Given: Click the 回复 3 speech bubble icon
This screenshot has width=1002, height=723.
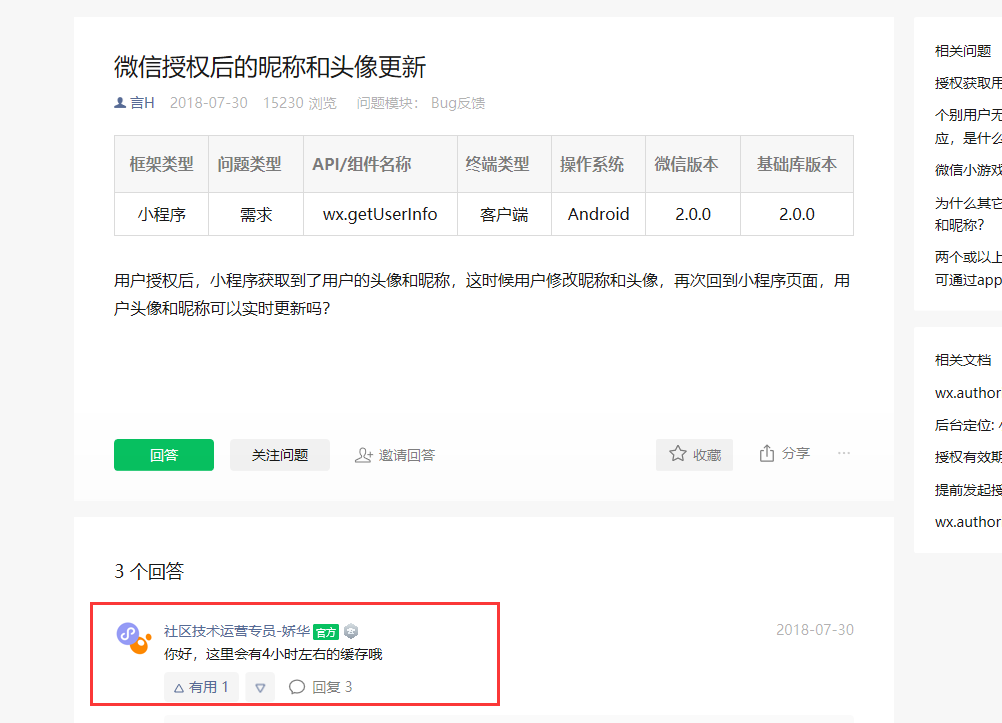Looking at the screenshot, I should tap(297, 687).
